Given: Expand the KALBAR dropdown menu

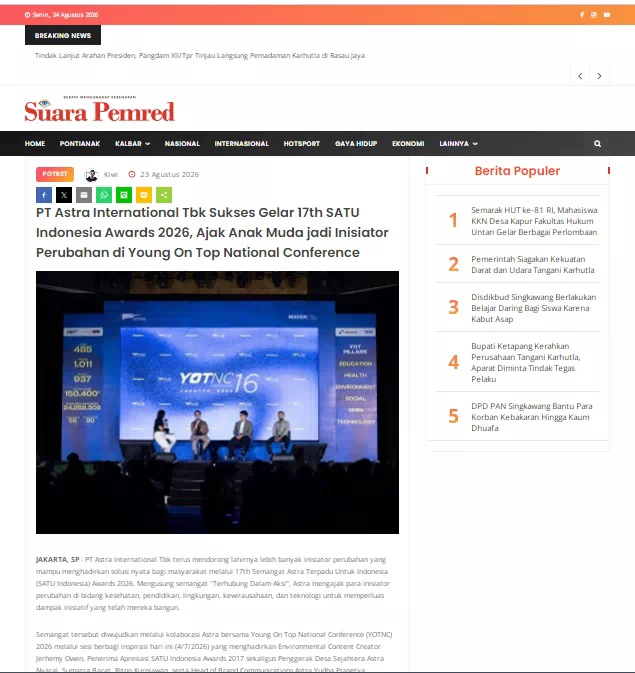Looking at the screenshot, I should 132,144.
